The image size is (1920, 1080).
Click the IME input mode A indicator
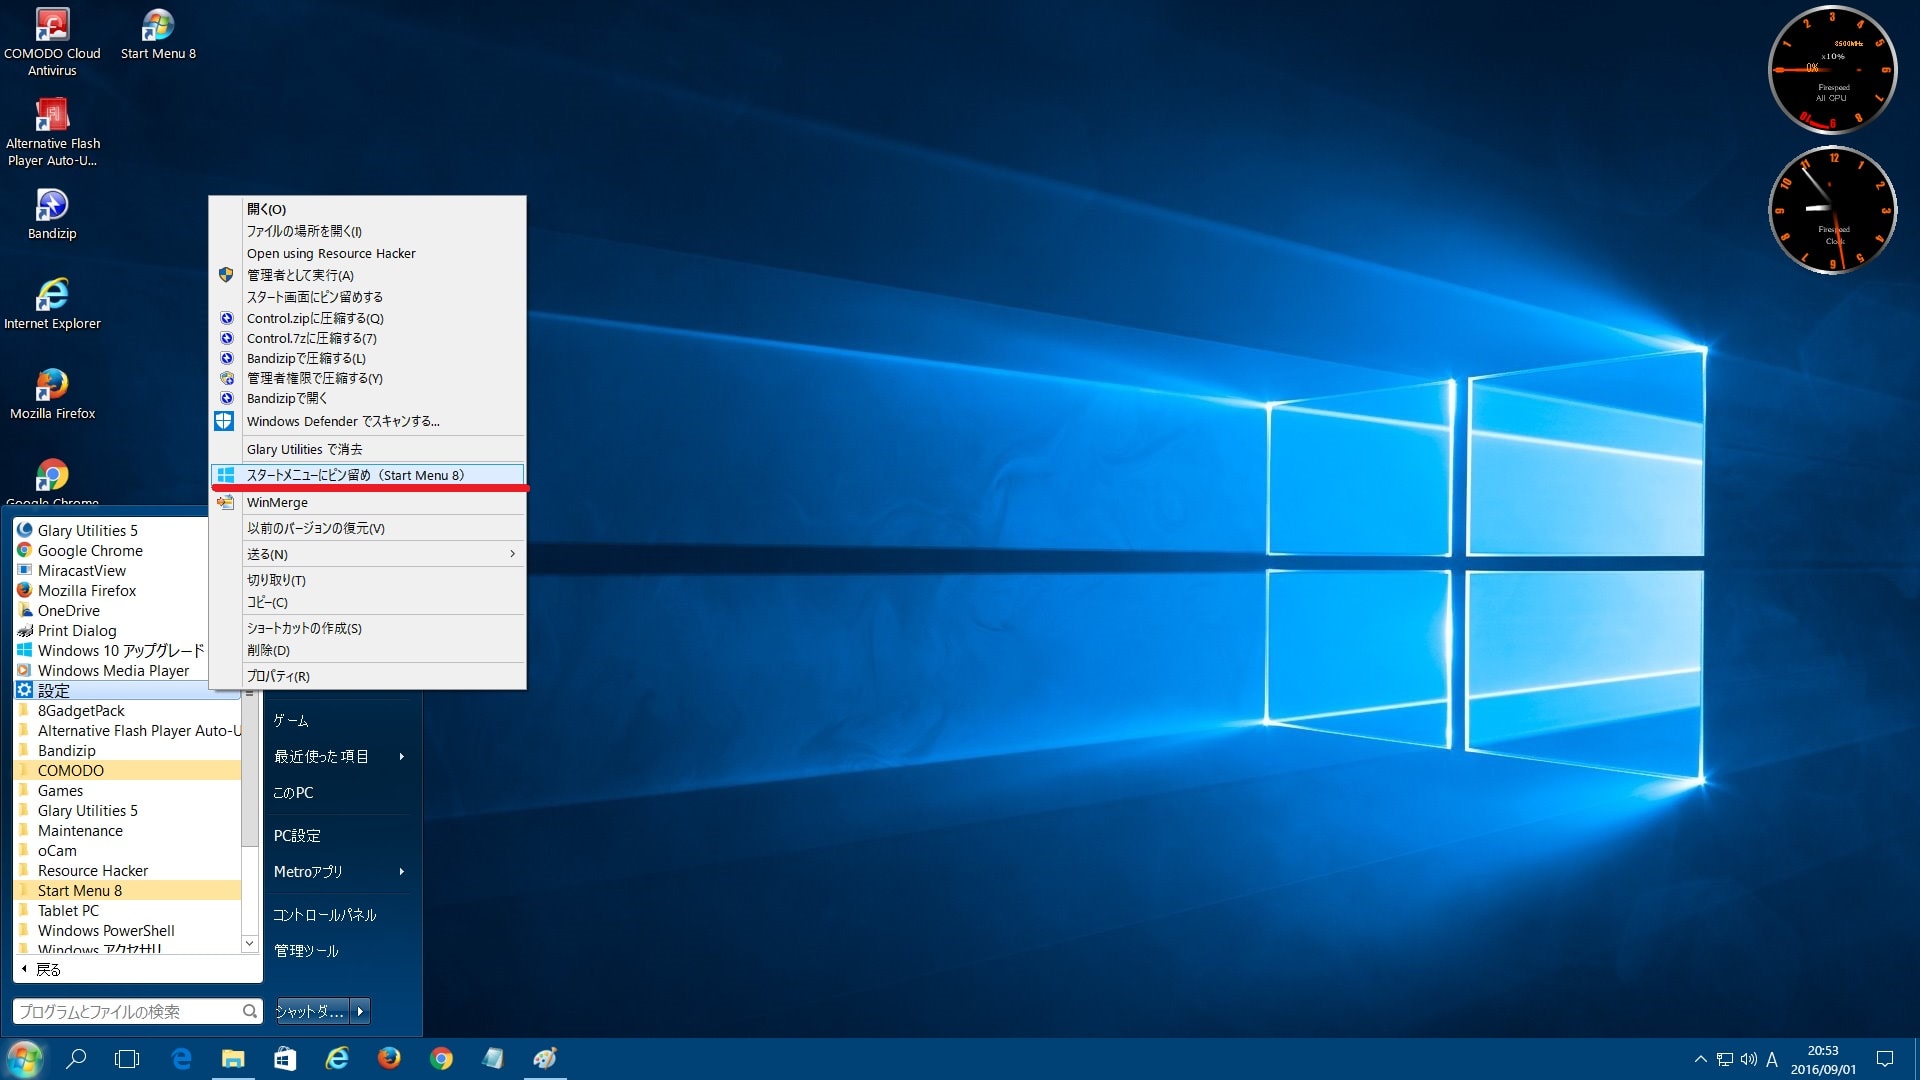click(x=1772, y=1059)
